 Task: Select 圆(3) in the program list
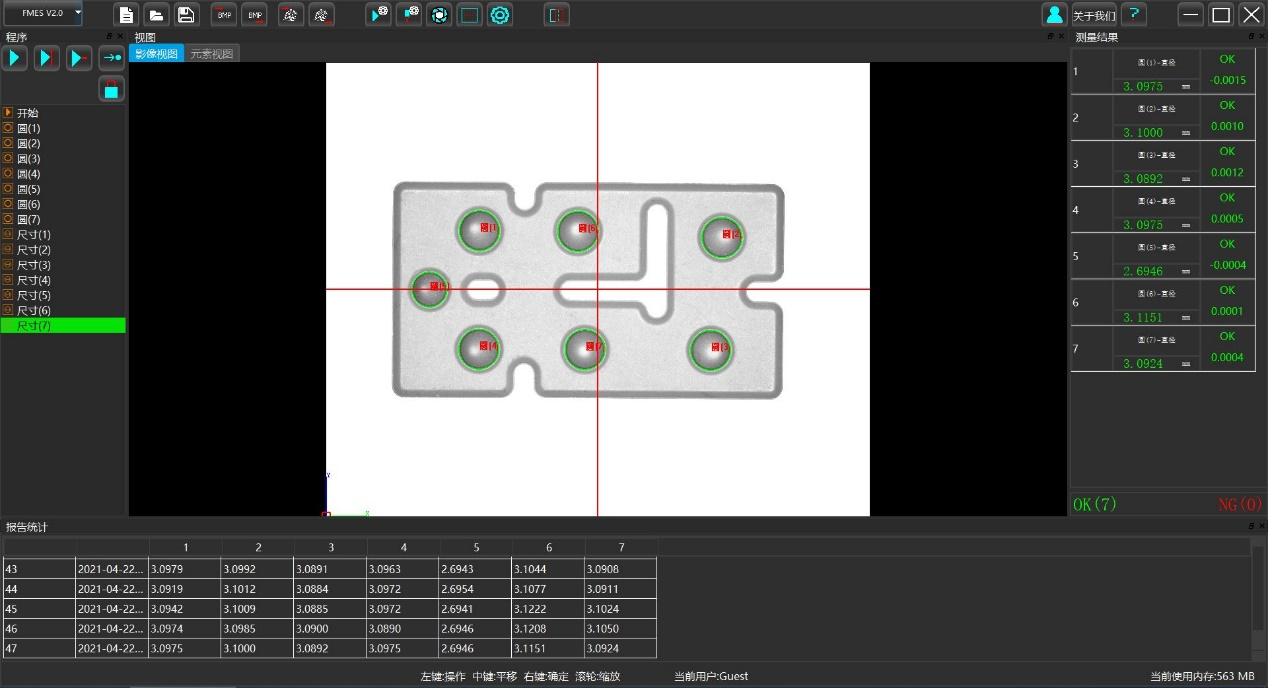(28, 159)
